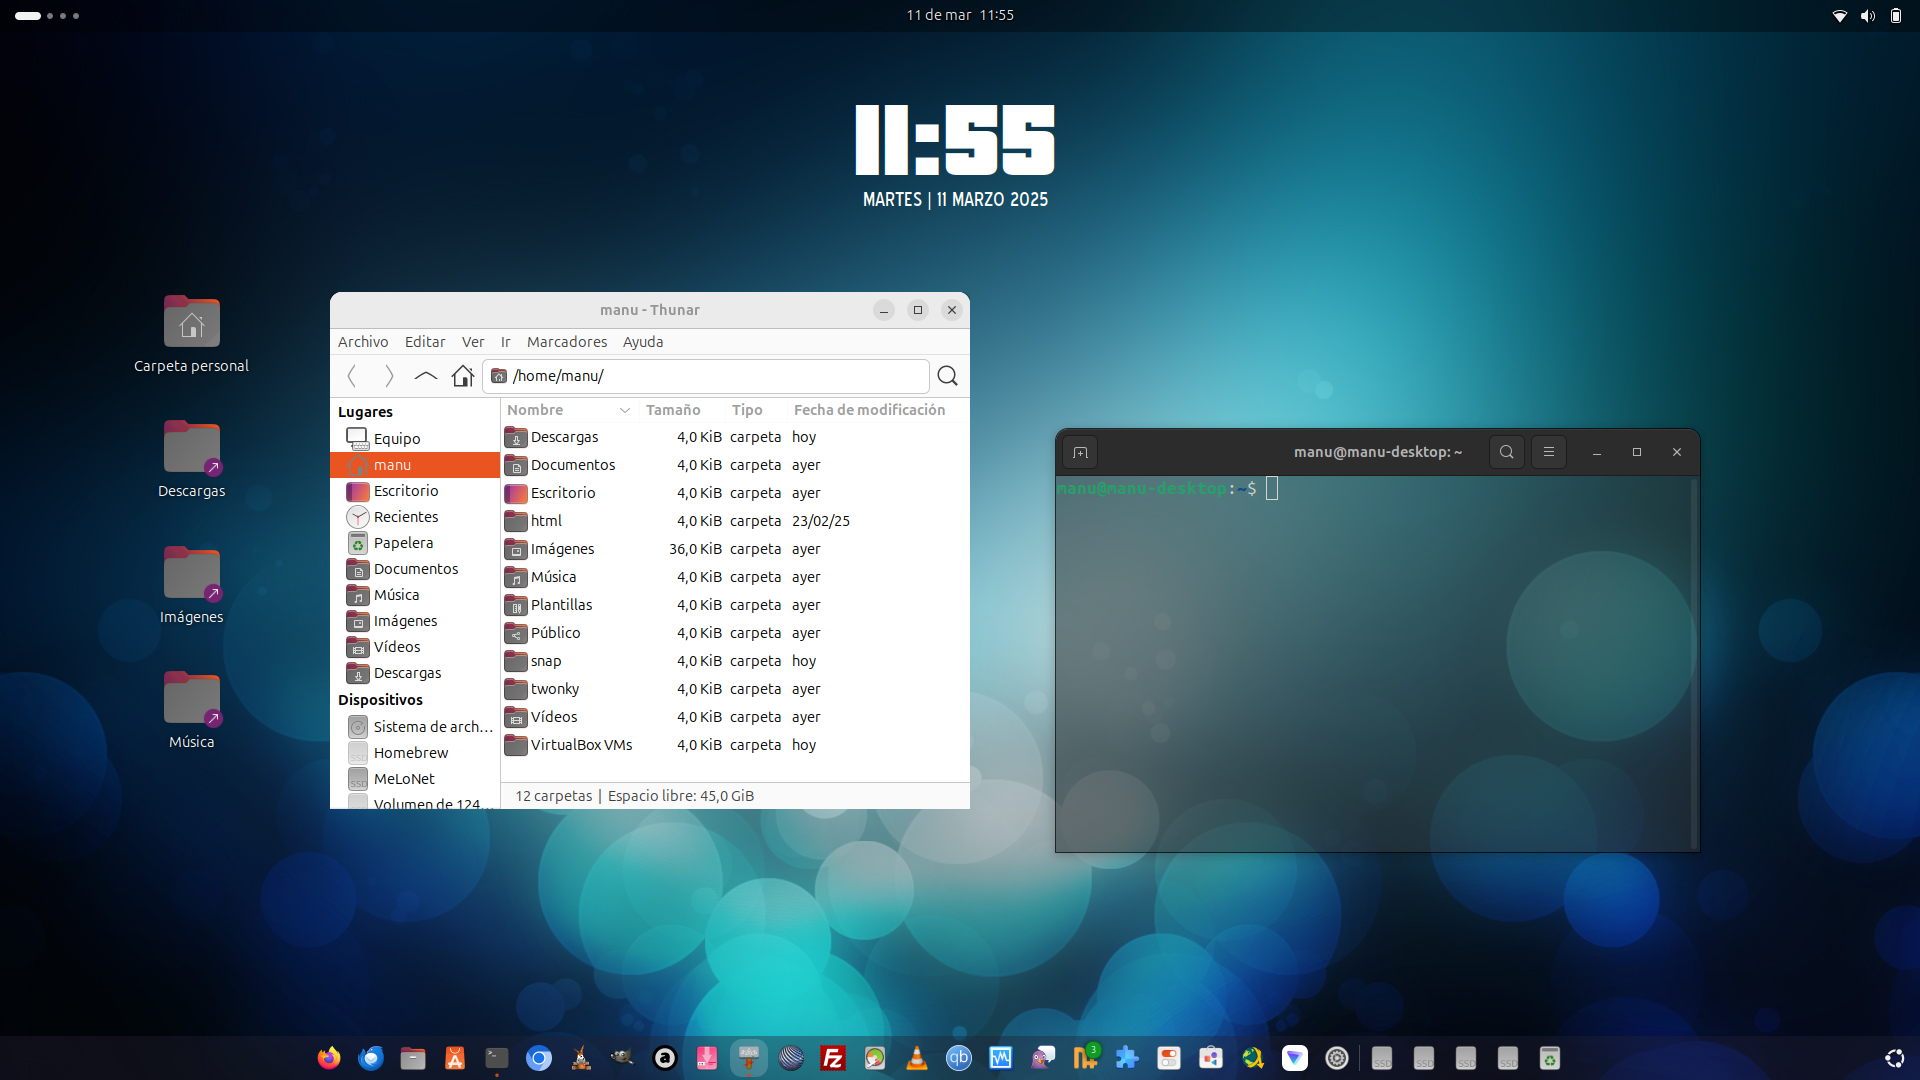
Task: Select Escritorio in the Lugares sidebar
Action: 415,491
